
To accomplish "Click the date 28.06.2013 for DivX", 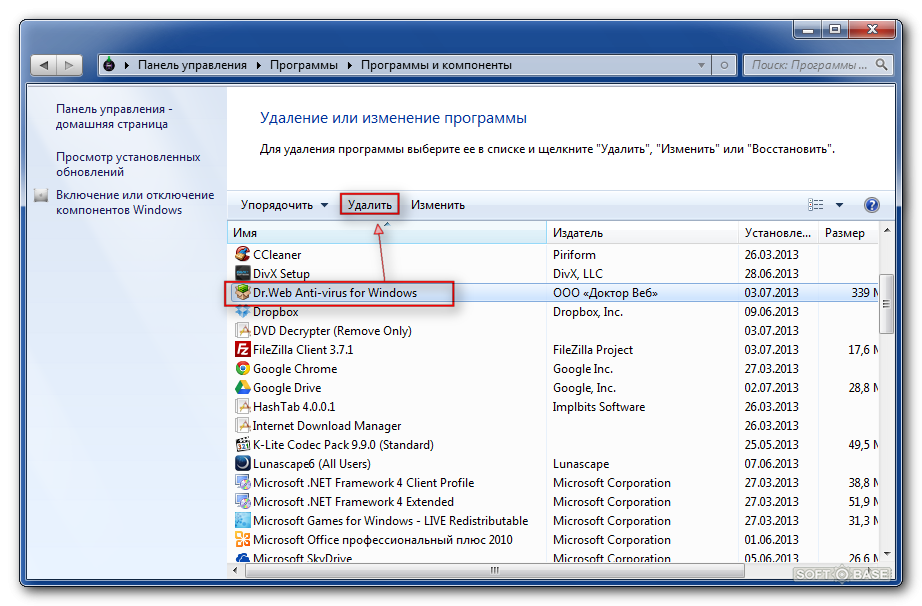I will (771, 273).
